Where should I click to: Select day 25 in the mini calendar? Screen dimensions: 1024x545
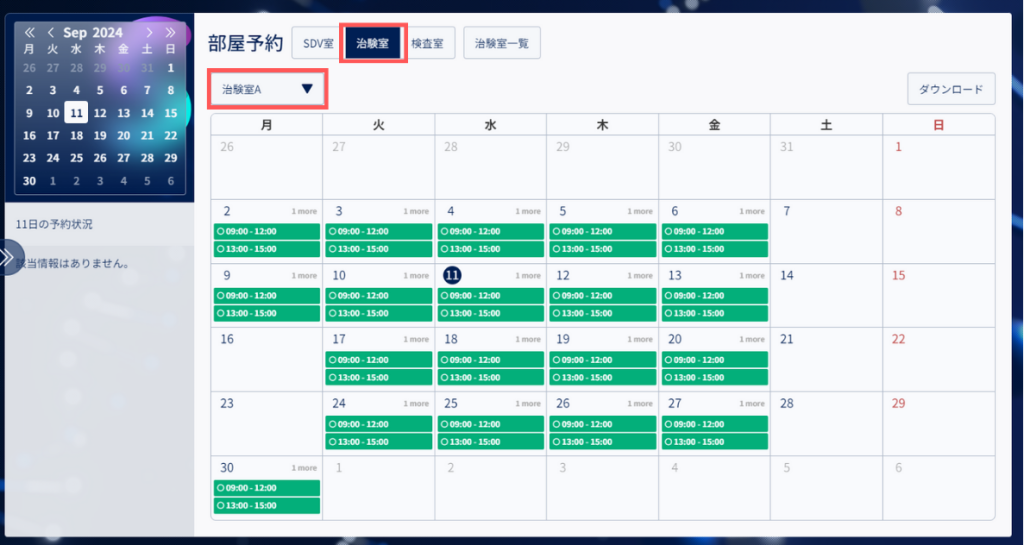pyautogui.click(x=76, y=158)
